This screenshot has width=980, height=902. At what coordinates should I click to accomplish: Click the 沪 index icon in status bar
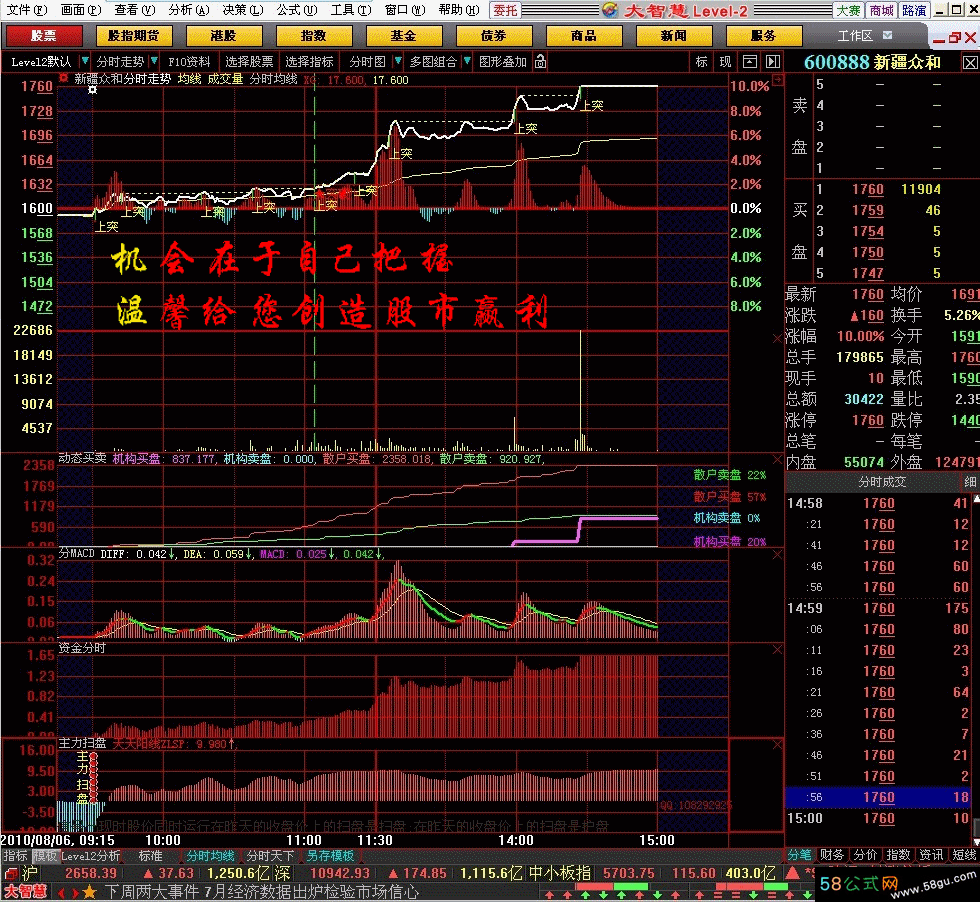pyautogui.click(x=29, y=873)
